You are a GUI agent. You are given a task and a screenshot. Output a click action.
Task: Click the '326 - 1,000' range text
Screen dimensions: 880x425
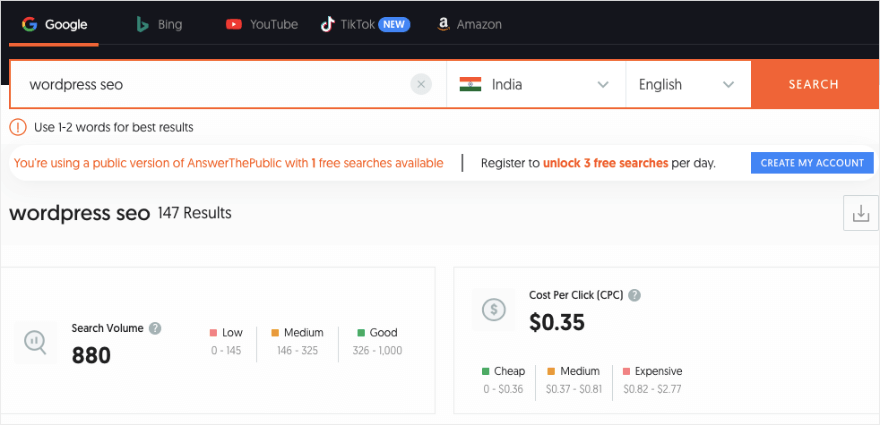(377, 351)
